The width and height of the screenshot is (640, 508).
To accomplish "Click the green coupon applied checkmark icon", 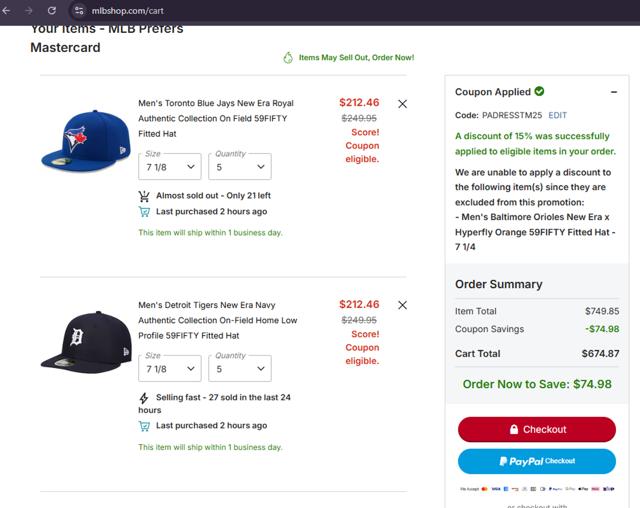I will (540, 92).
